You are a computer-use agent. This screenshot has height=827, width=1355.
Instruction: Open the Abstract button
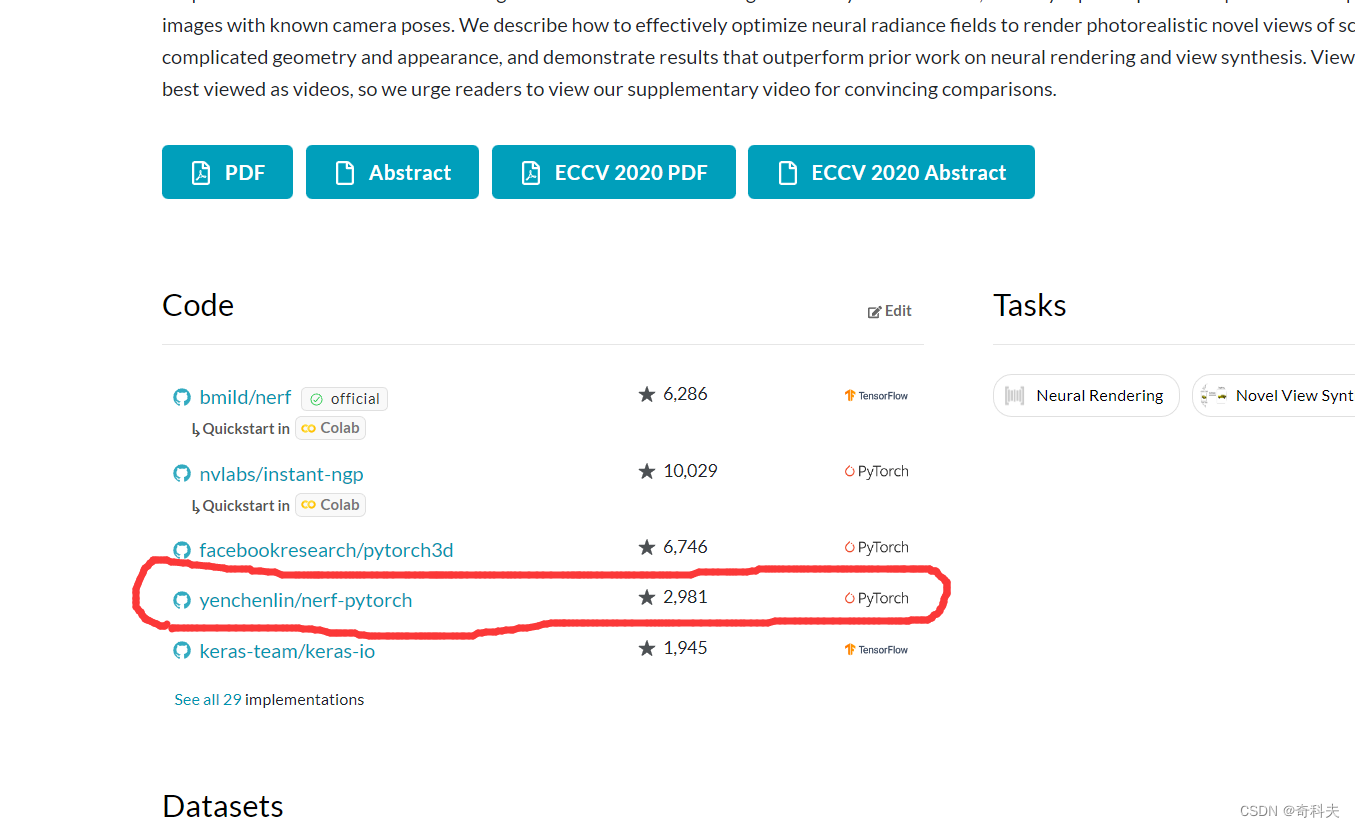click(x=392, y=172)
